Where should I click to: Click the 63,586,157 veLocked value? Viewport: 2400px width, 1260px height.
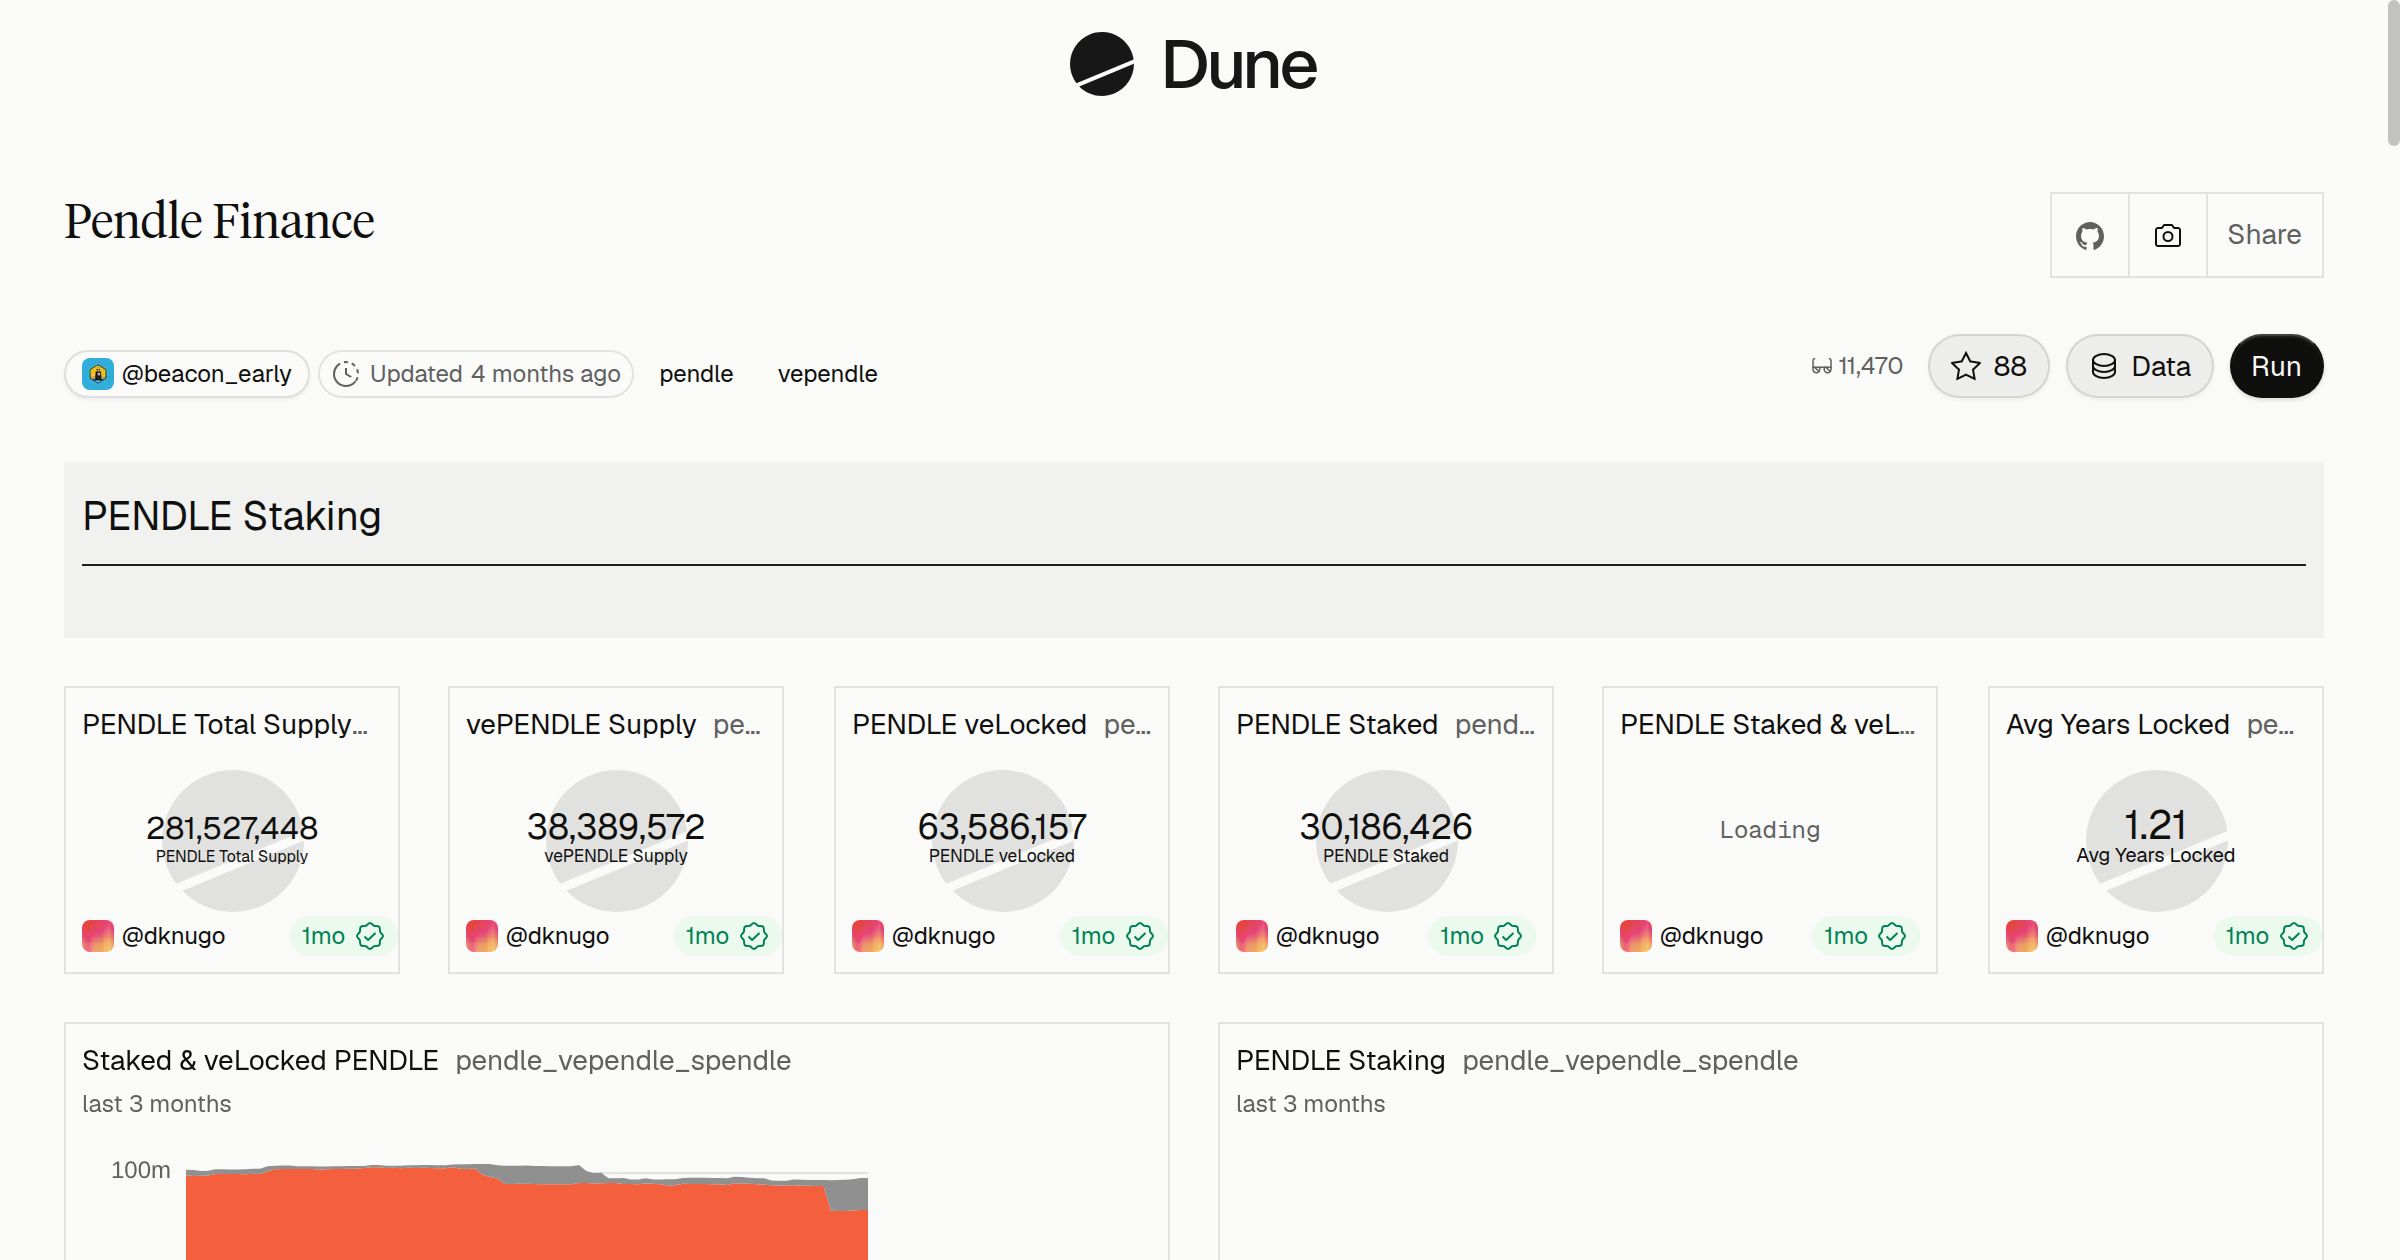tap(1002, 826)
